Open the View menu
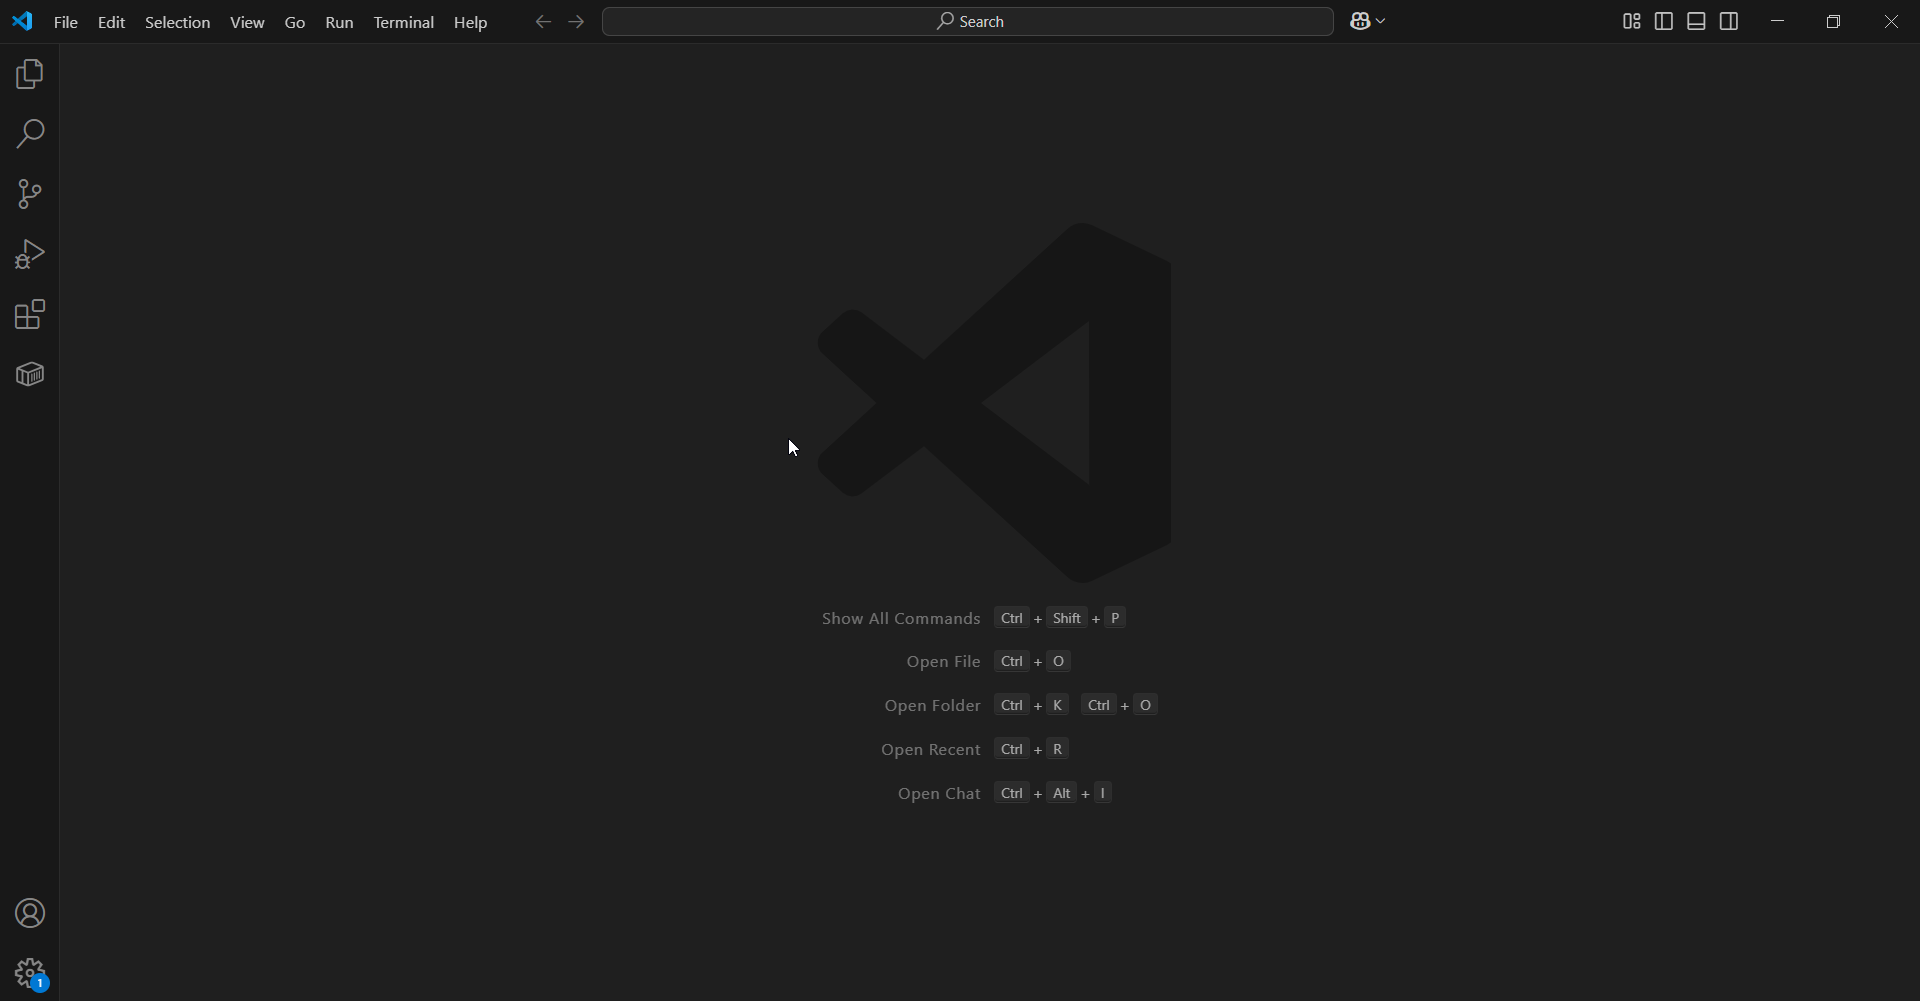The width and height of the screenshot is (1920, 1001). [247, 22]
